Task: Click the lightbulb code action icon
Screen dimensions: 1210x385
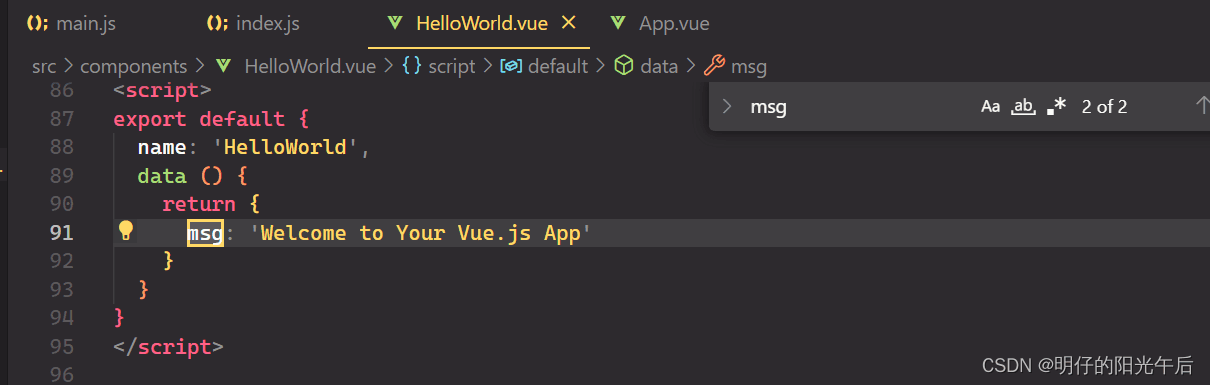Action: tap(126, 231)
